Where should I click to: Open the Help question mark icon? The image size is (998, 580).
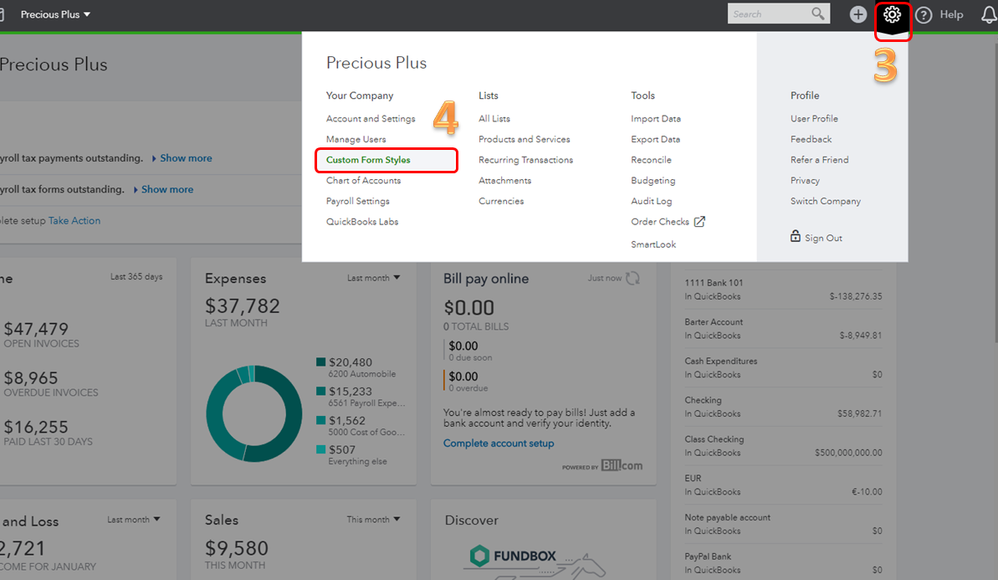pos(924,15)
